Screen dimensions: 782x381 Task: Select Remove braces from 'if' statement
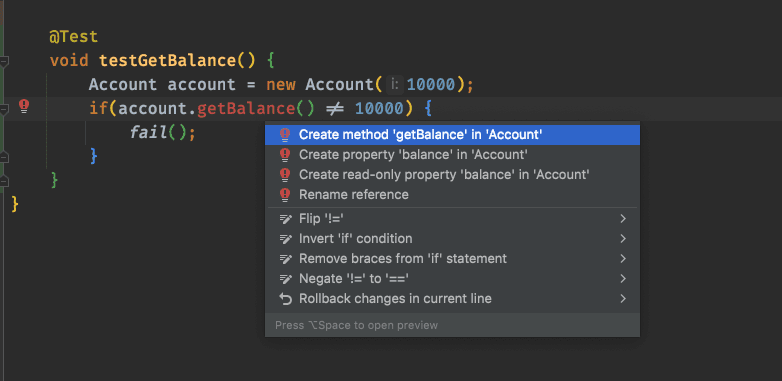[x=452, y=258]
